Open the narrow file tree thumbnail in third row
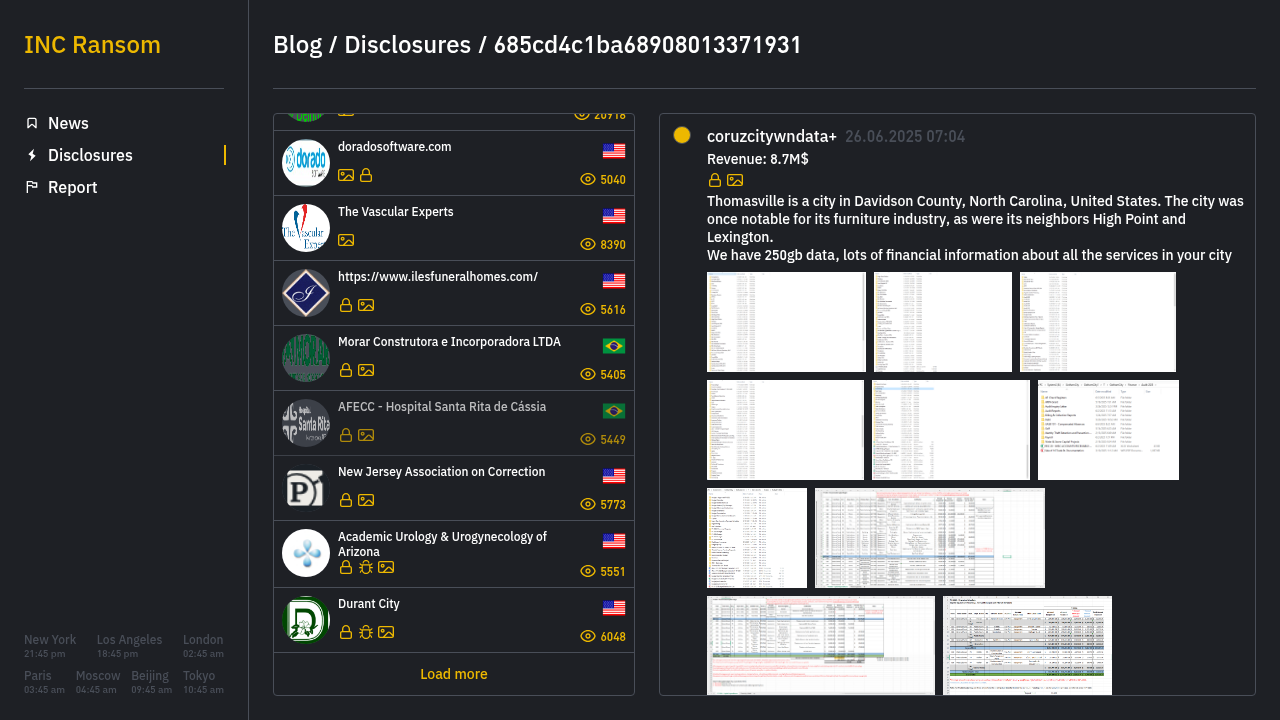The image size is (1280, 720). (x=757, y=538)
